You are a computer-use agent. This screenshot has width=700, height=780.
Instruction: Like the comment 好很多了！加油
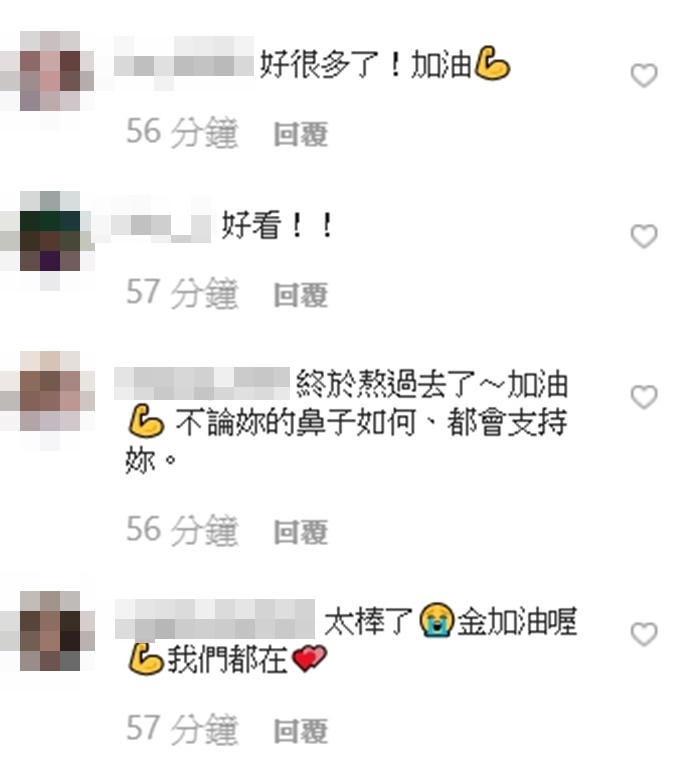(x=644, y=75)
